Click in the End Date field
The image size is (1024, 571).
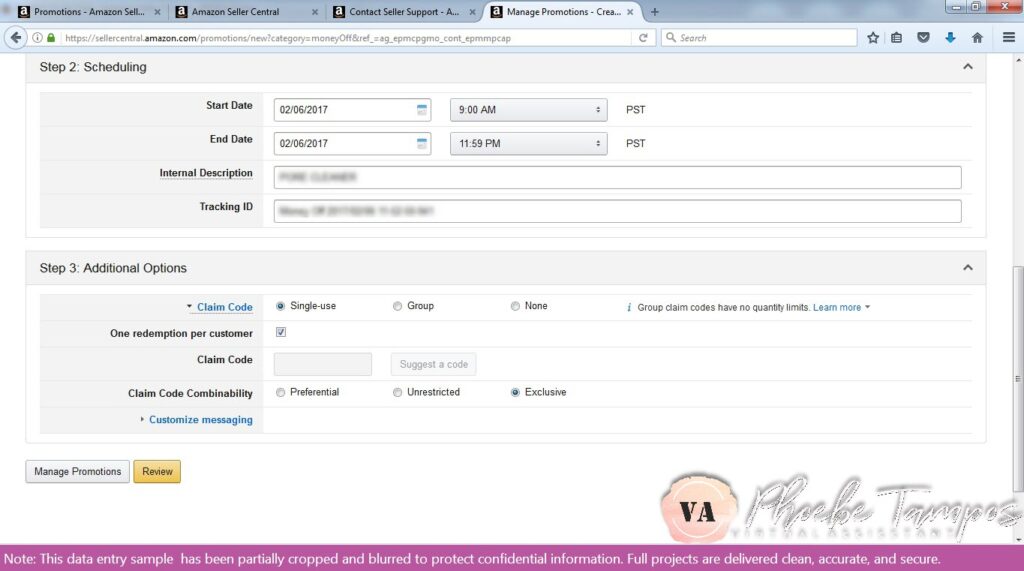click(x=352, y=144)
